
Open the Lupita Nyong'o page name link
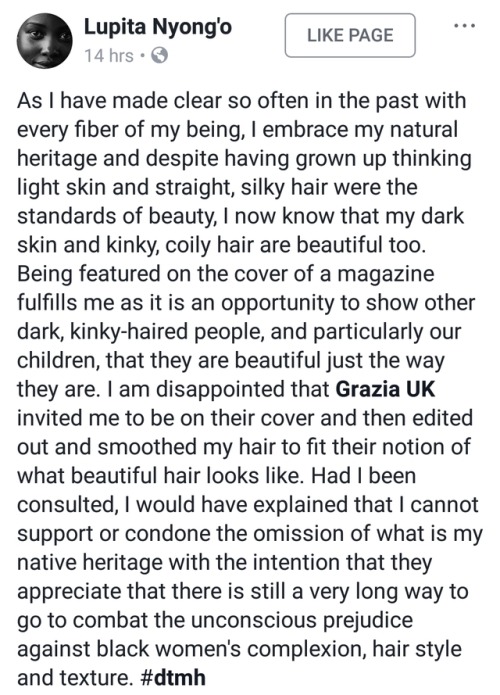(158, 27)
